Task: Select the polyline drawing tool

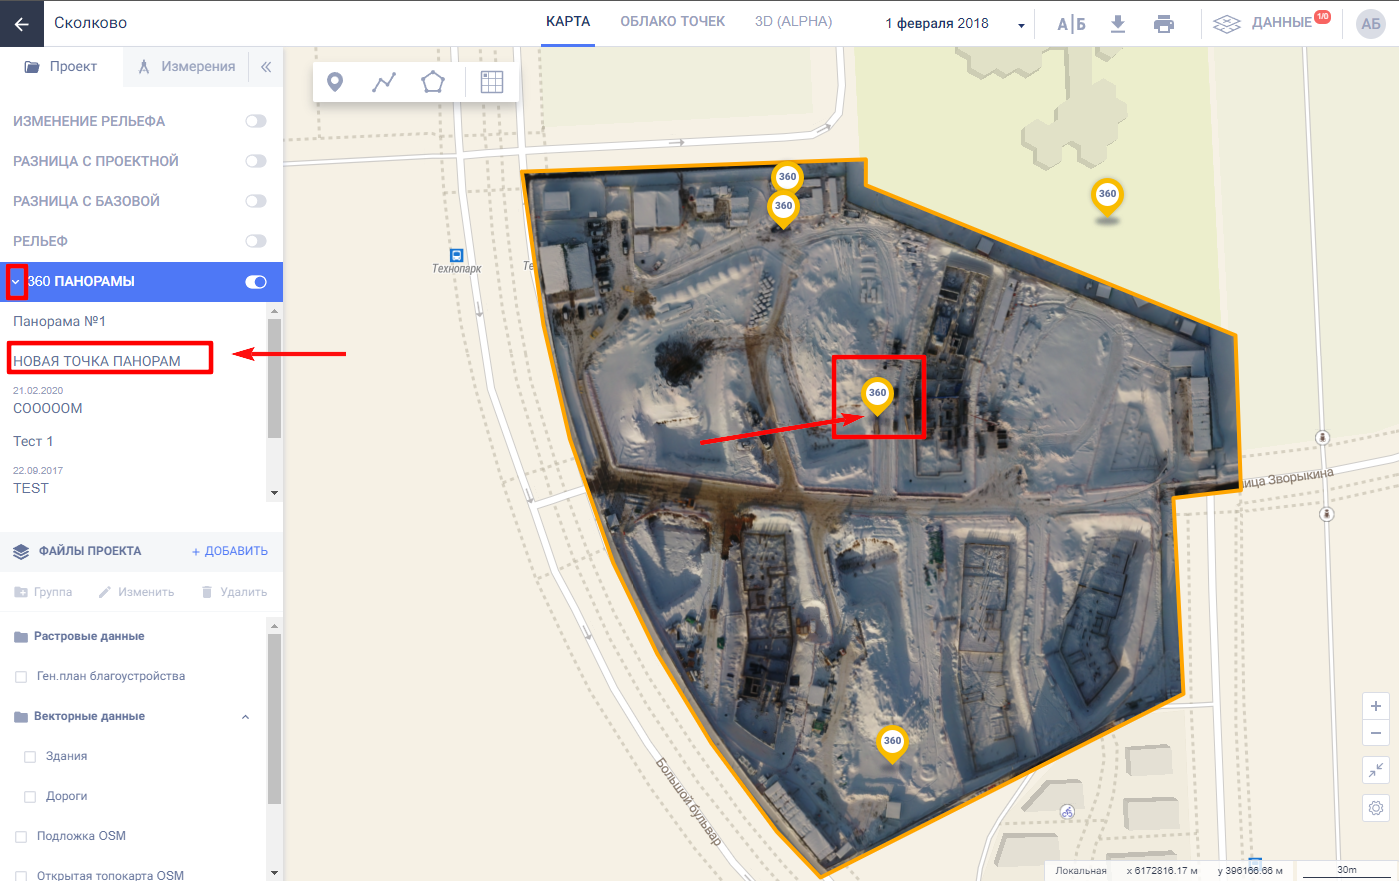Action: click(384, 82)
